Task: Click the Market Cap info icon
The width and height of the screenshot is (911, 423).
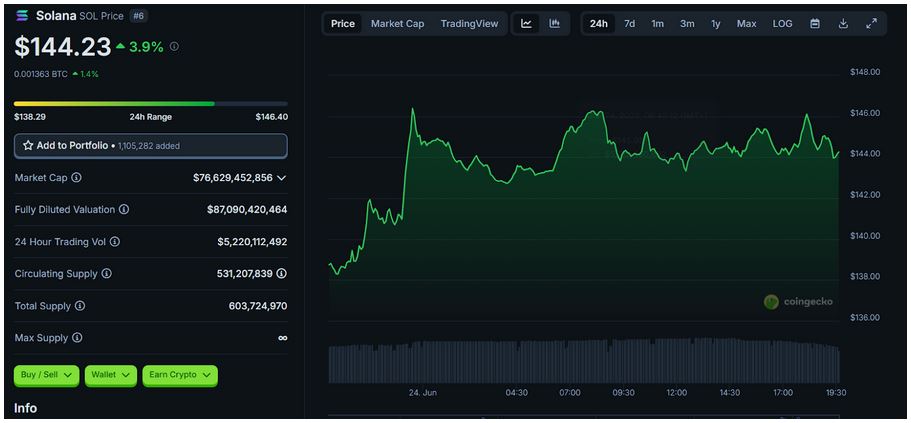Action: [76, 178]
